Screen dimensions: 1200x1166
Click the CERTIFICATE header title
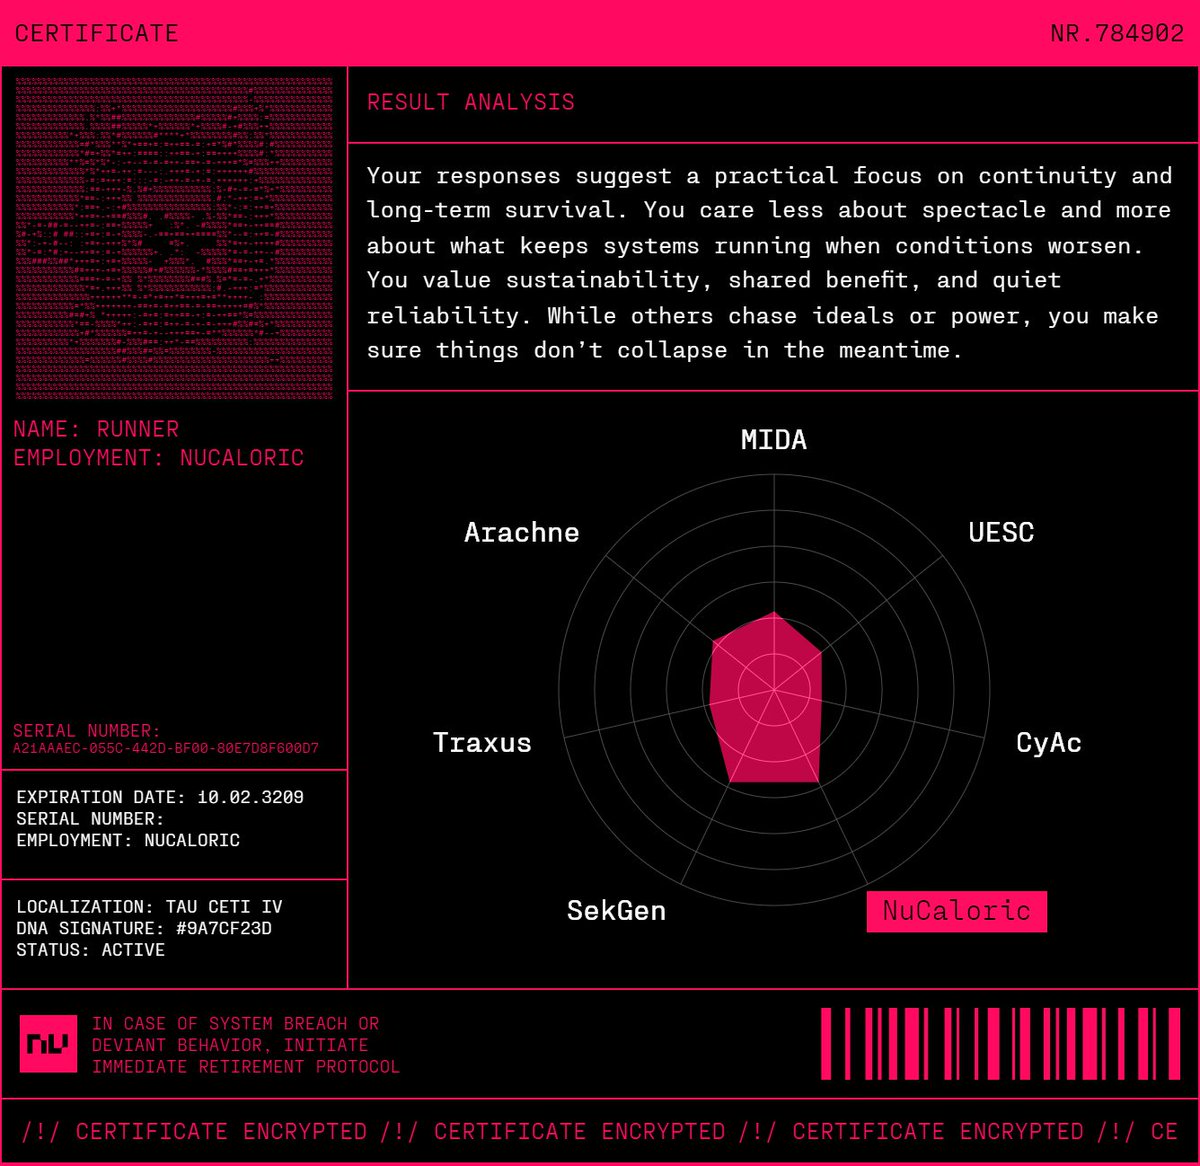coord(96,34)
